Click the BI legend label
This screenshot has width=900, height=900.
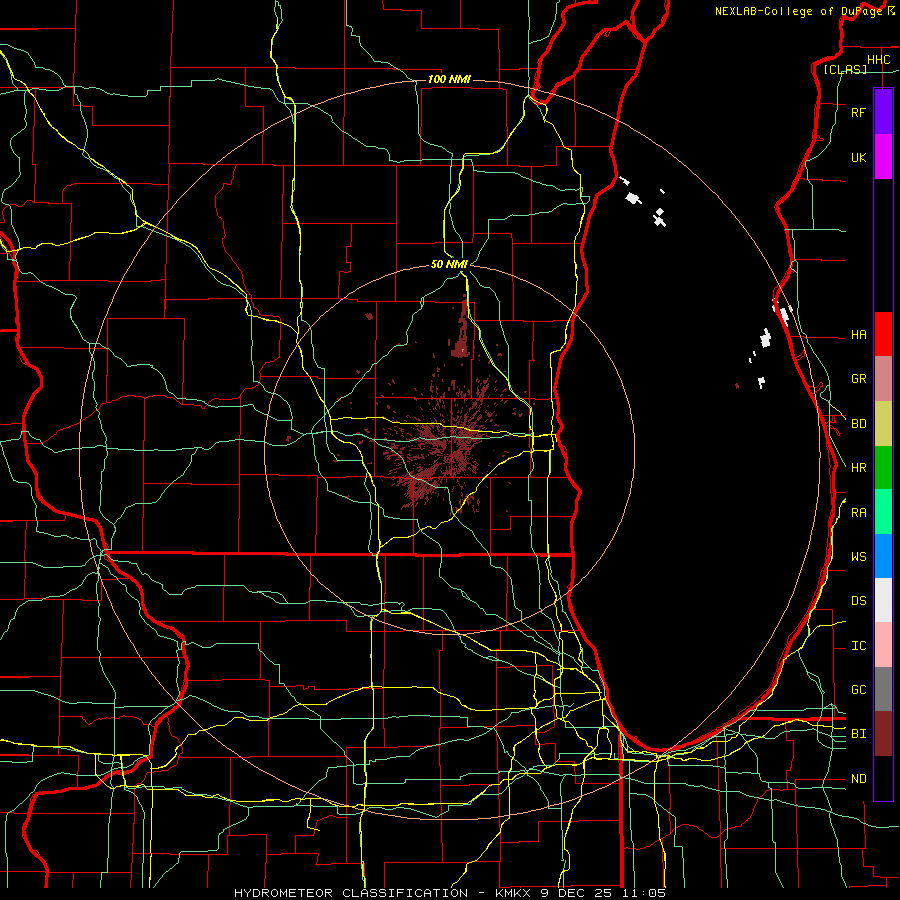(858, 734)
